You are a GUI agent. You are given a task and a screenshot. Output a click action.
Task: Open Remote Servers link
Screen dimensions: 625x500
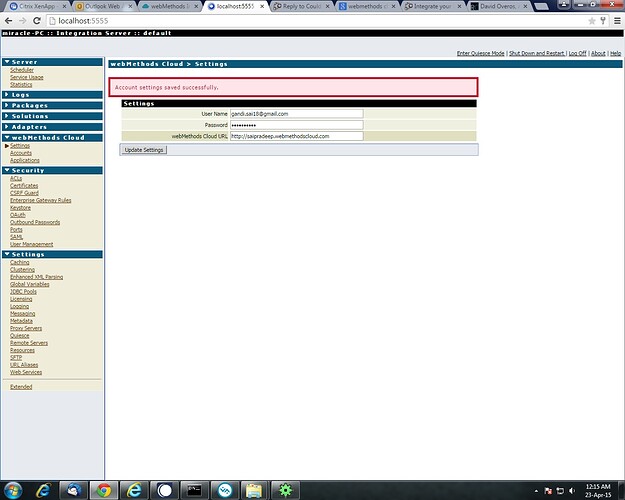pyautogui.click(x=29, y=343)
